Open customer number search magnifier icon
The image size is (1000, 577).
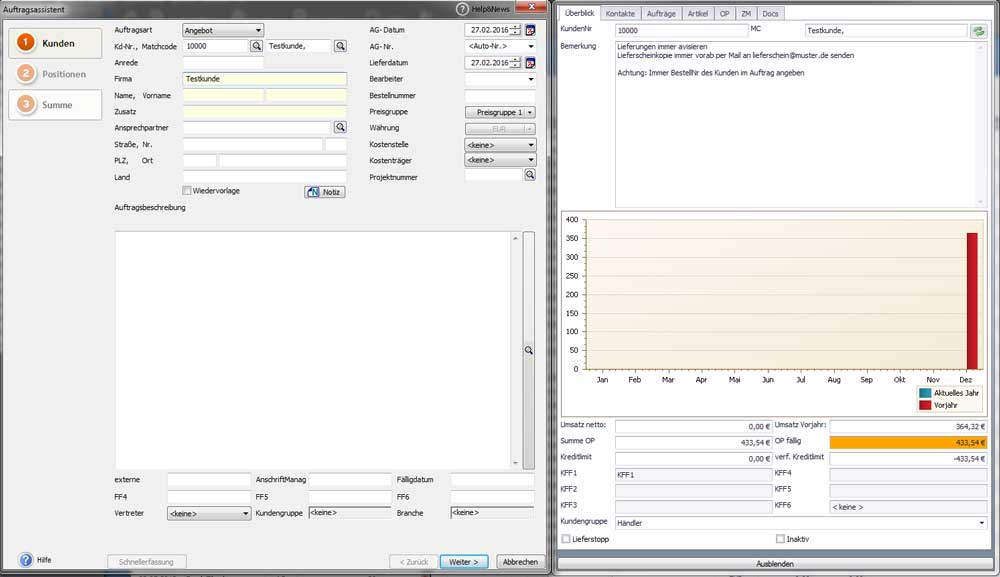(256, 46)
